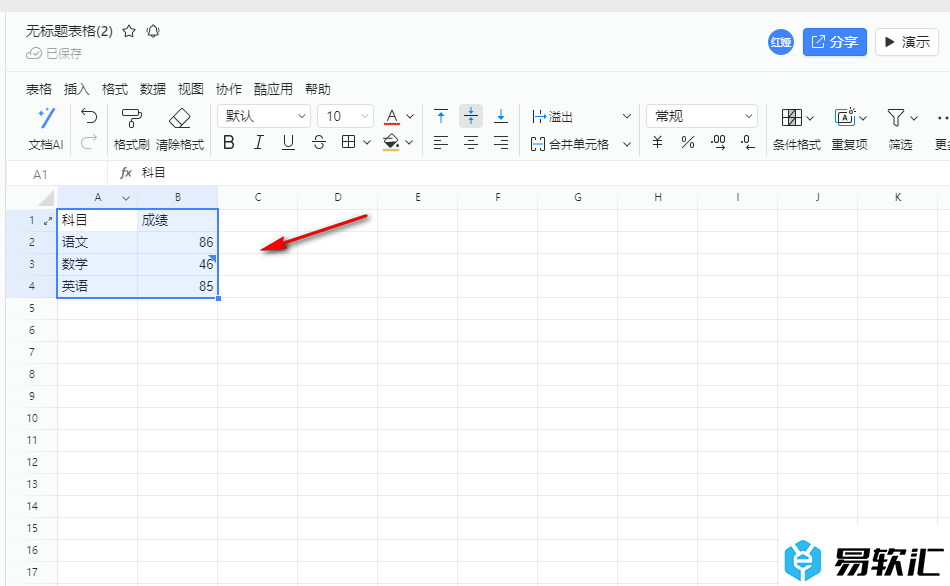Toggle bold formatting
Image resolution: width=950 pixels, height=586 pixels.
pyautogui.click(x=229, y=142)
